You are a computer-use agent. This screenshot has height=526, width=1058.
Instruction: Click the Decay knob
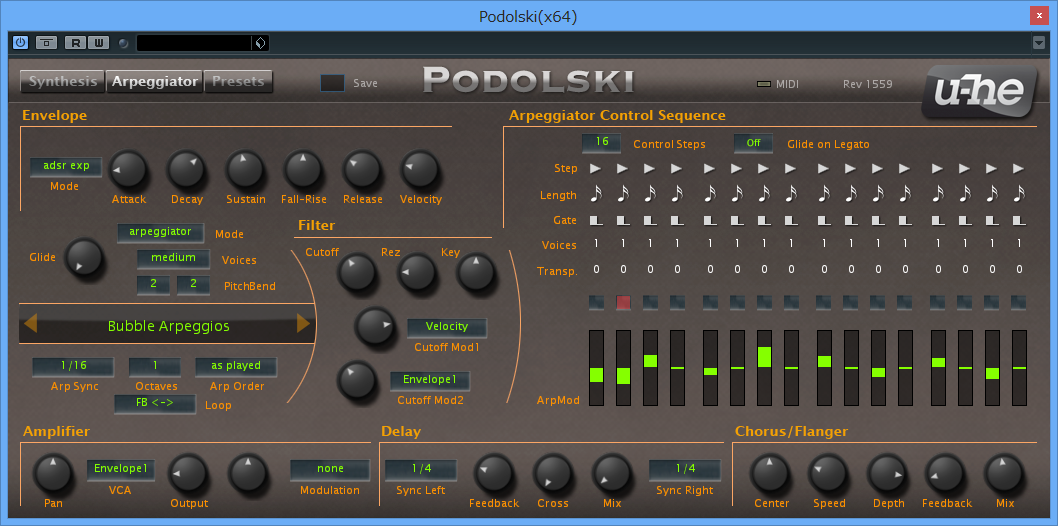pyautogui.click(x=186, y=169)
